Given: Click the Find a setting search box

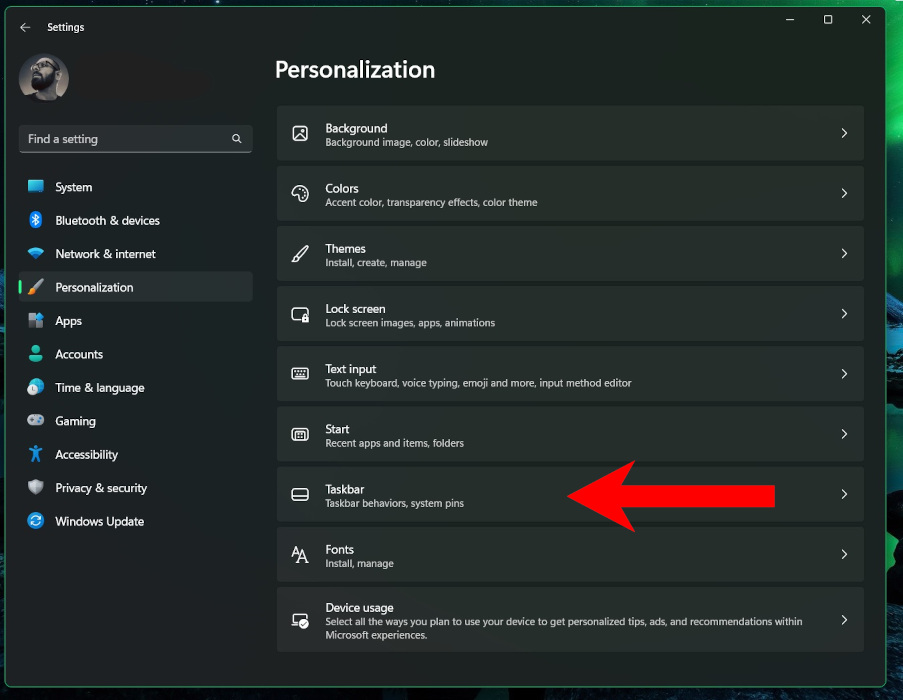Looking at the screenshot, I should click(x=135, y=139).
